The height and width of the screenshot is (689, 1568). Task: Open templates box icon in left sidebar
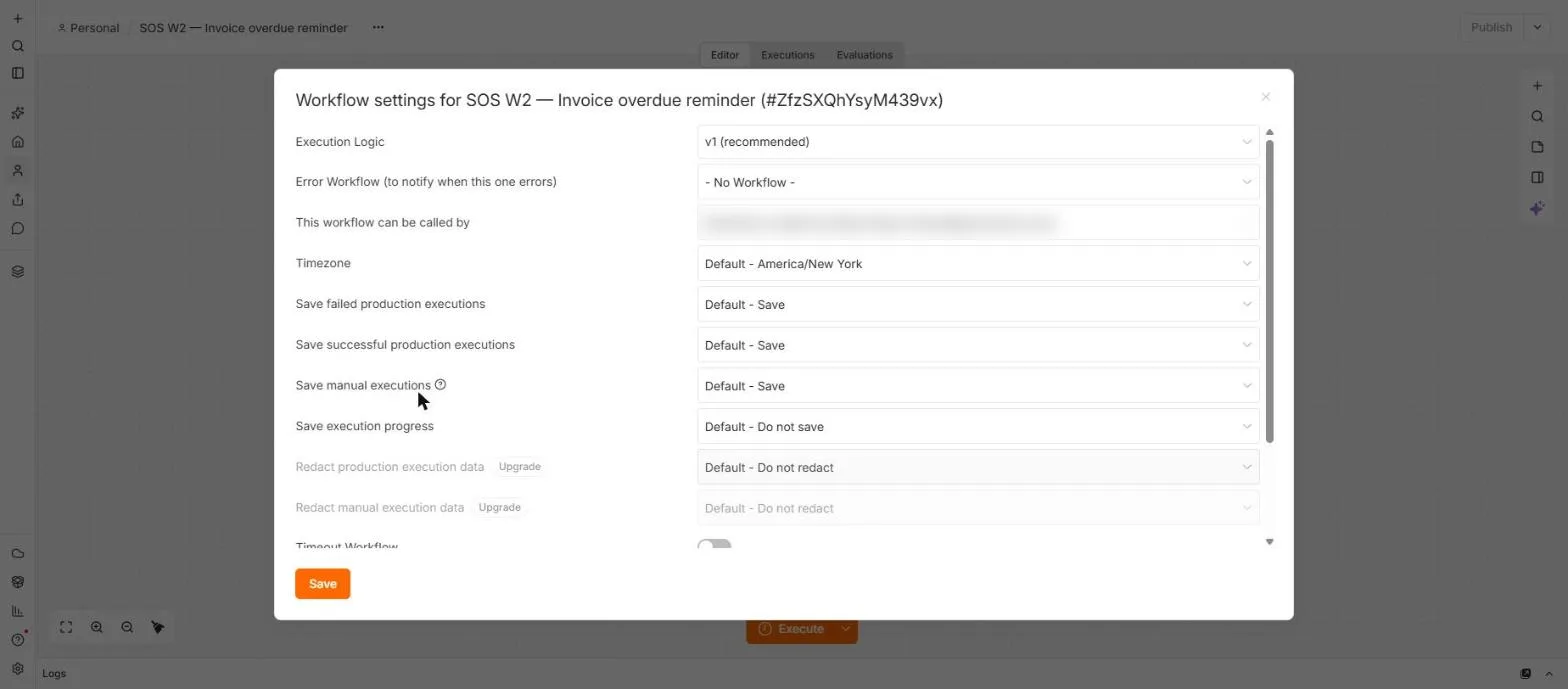tap(17, 582)
